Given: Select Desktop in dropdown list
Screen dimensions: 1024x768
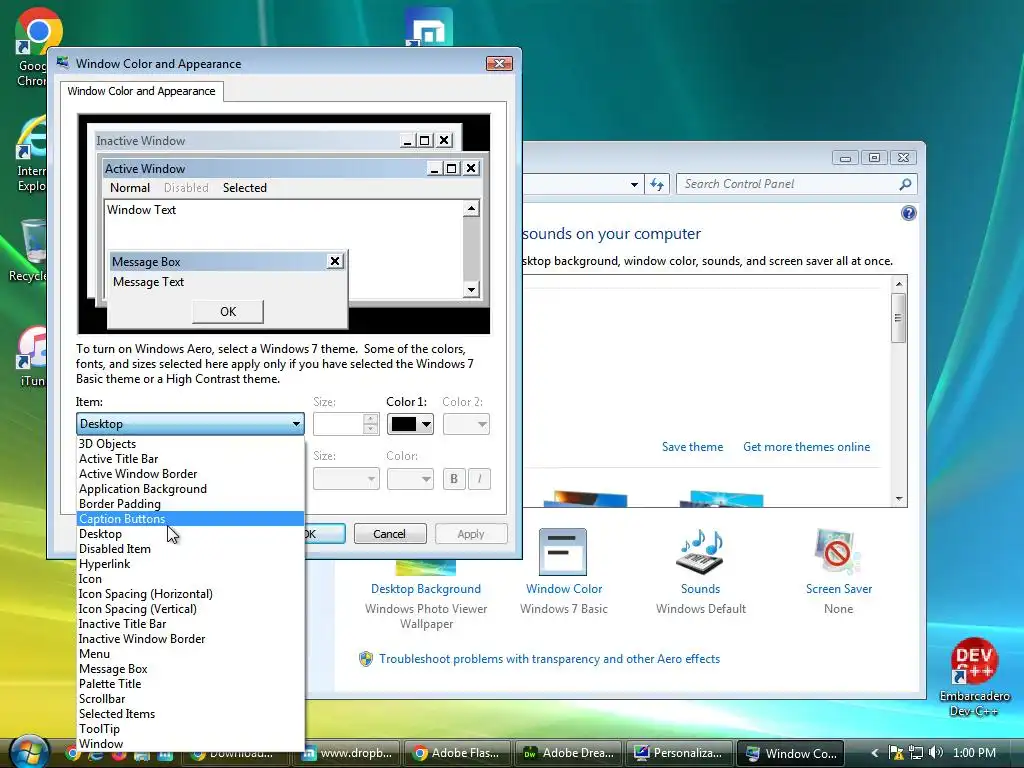Looking at the screenshot, I should point(190,534).
